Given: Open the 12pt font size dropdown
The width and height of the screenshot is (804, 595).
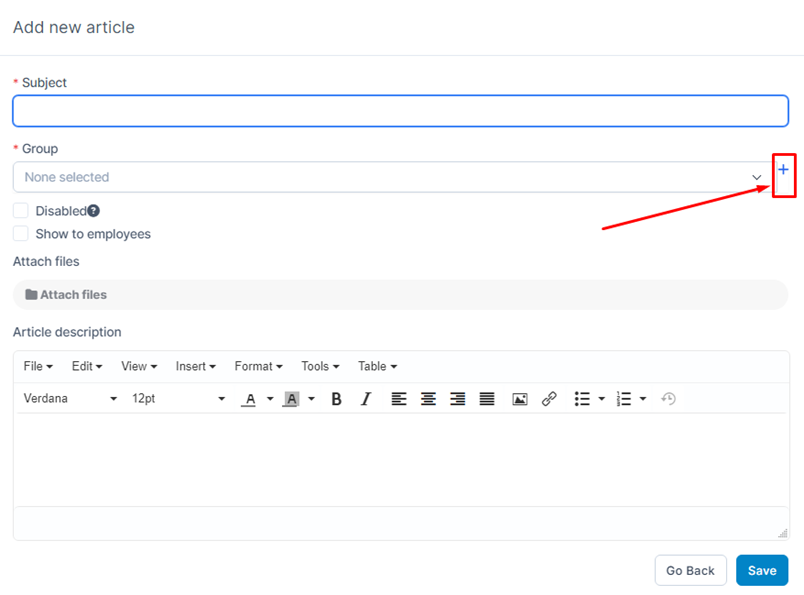Looking at the screenshot, I should [178, 399].
